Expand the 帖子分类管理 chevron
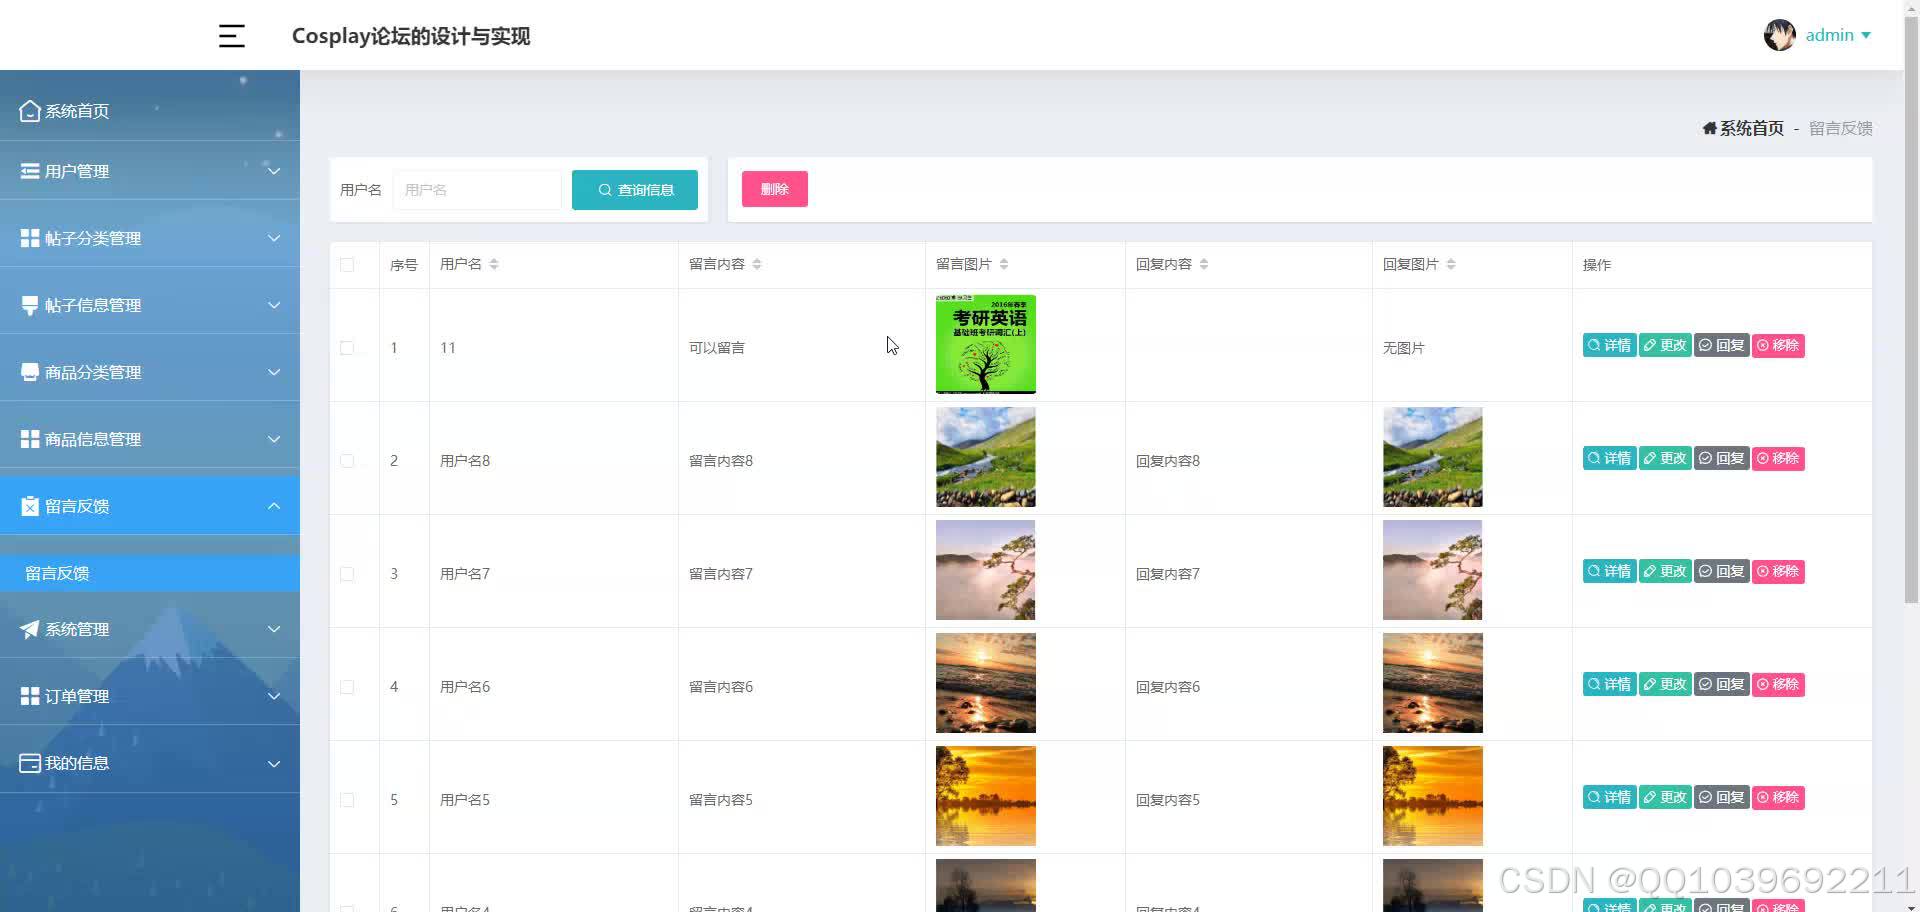Viewport: 1920px width, 912px height. 274,238
